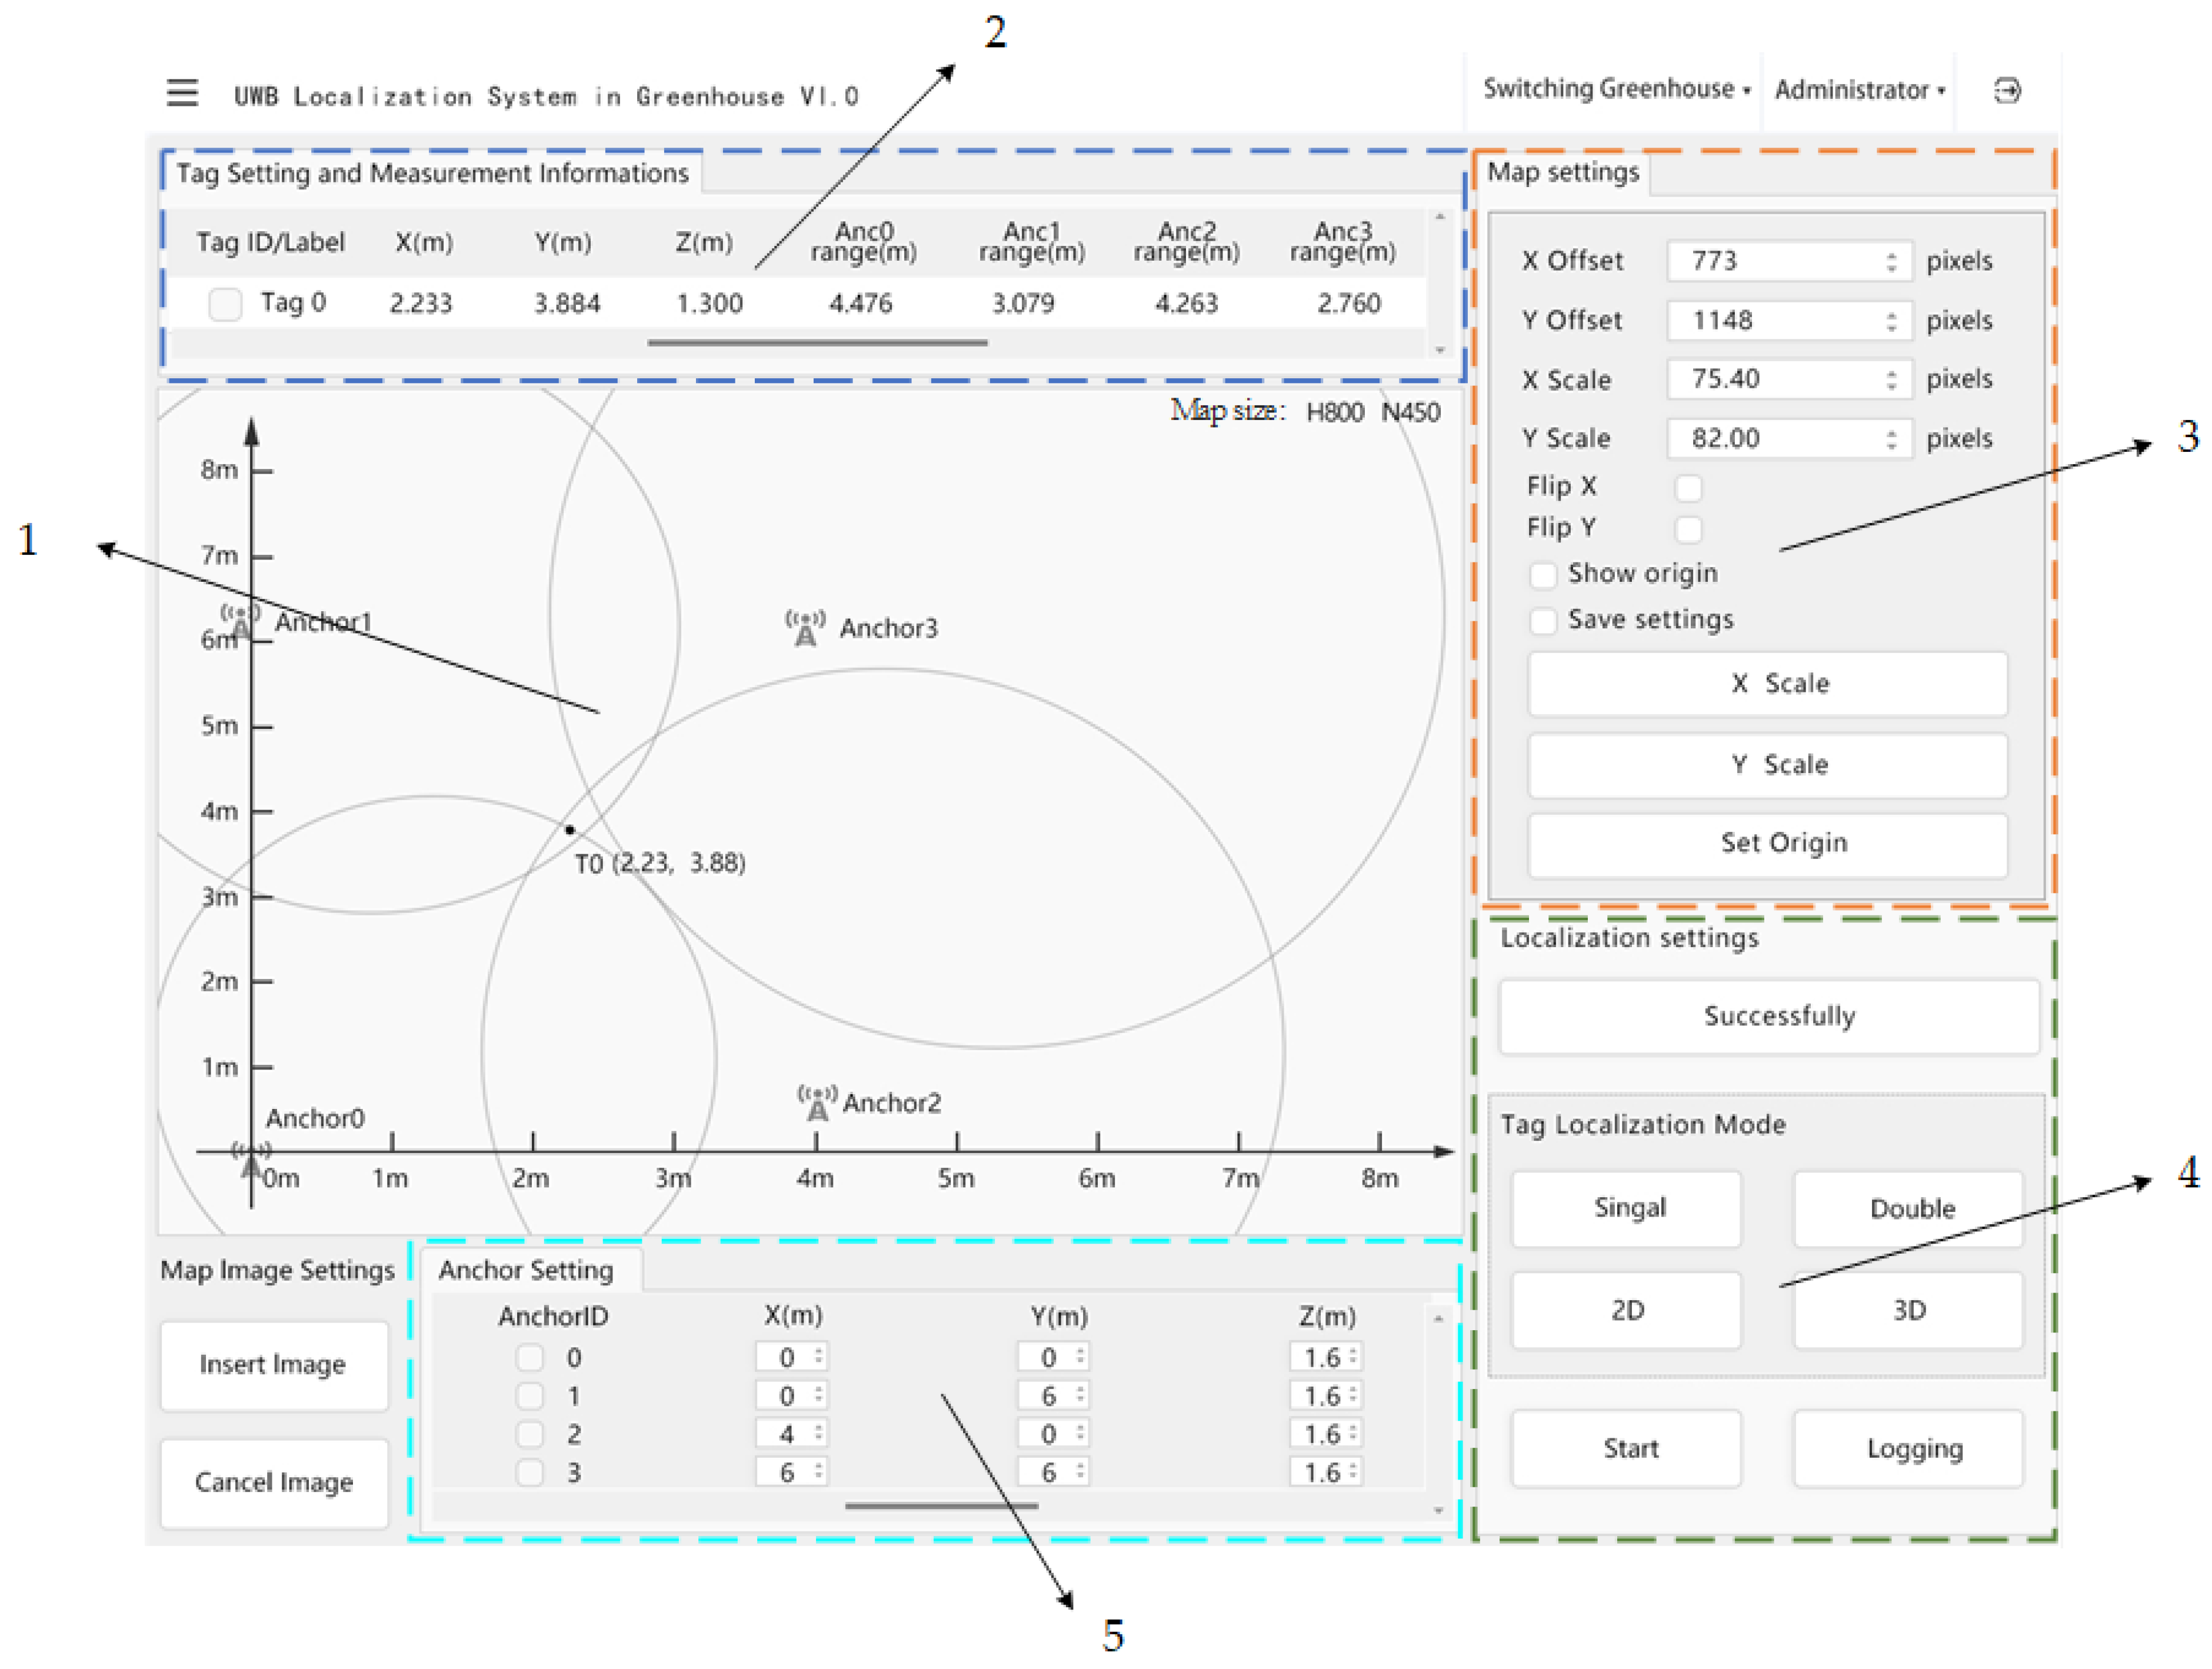Toggle the Show origin checkbox
Image resolution: width=2212 pixels, height=1669 pixels.
click(x=1543, y=575)
